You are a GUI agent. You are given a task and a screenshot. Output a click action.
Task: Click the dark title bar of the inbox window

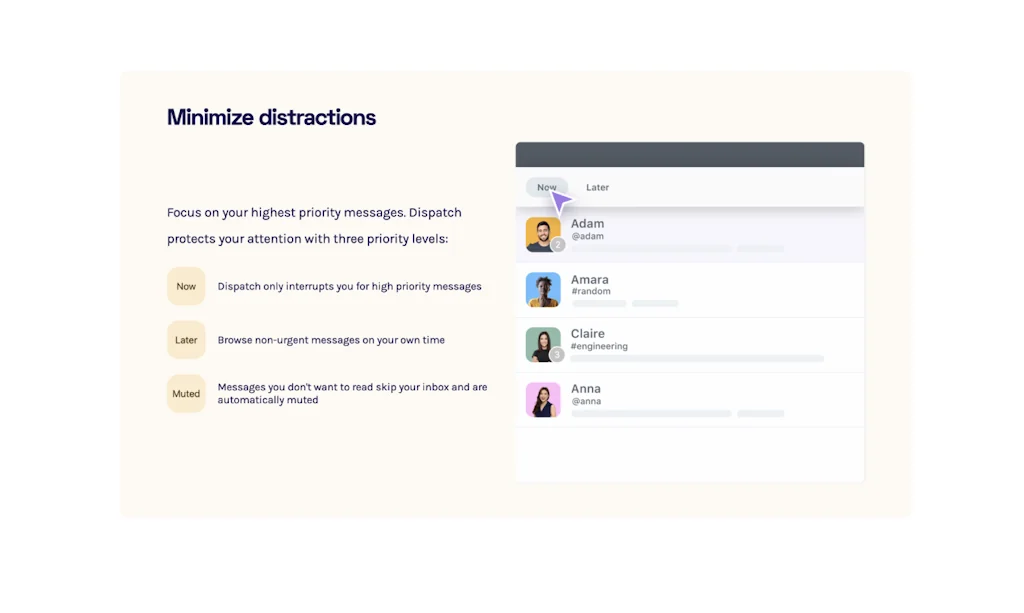[690, 153]
